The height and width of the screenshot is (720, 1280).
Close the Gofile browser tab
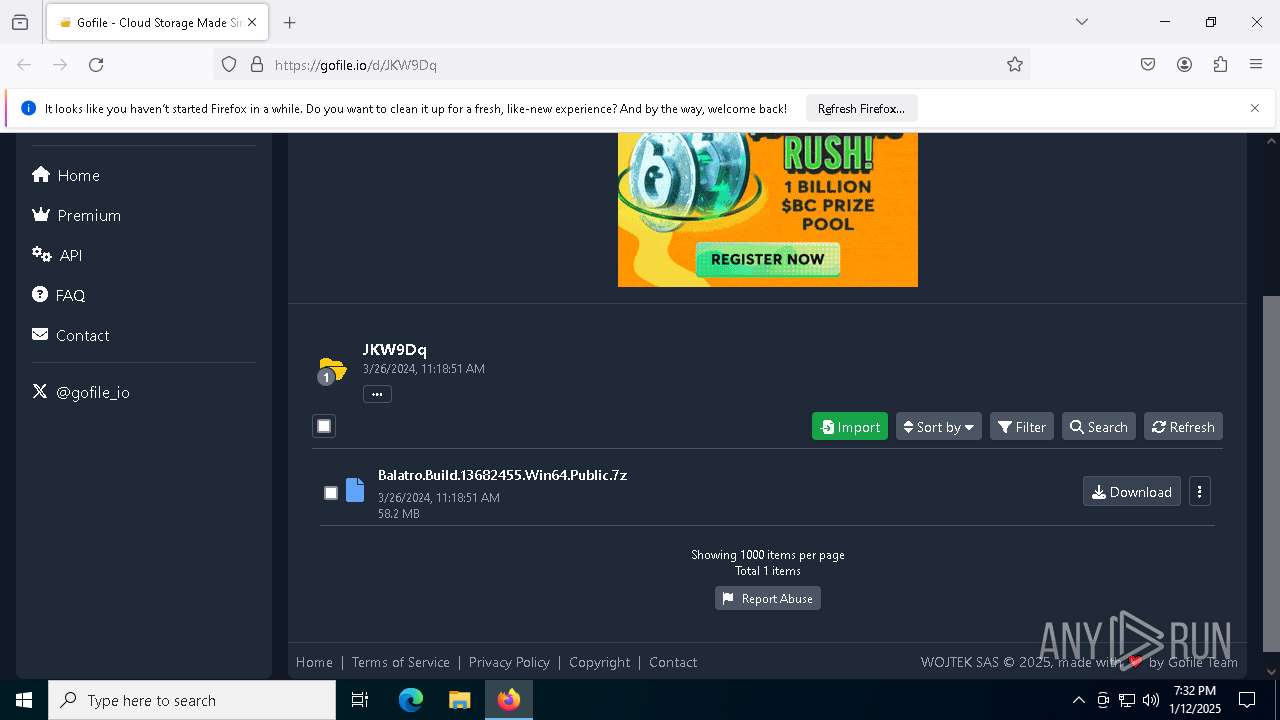(253, 22)
